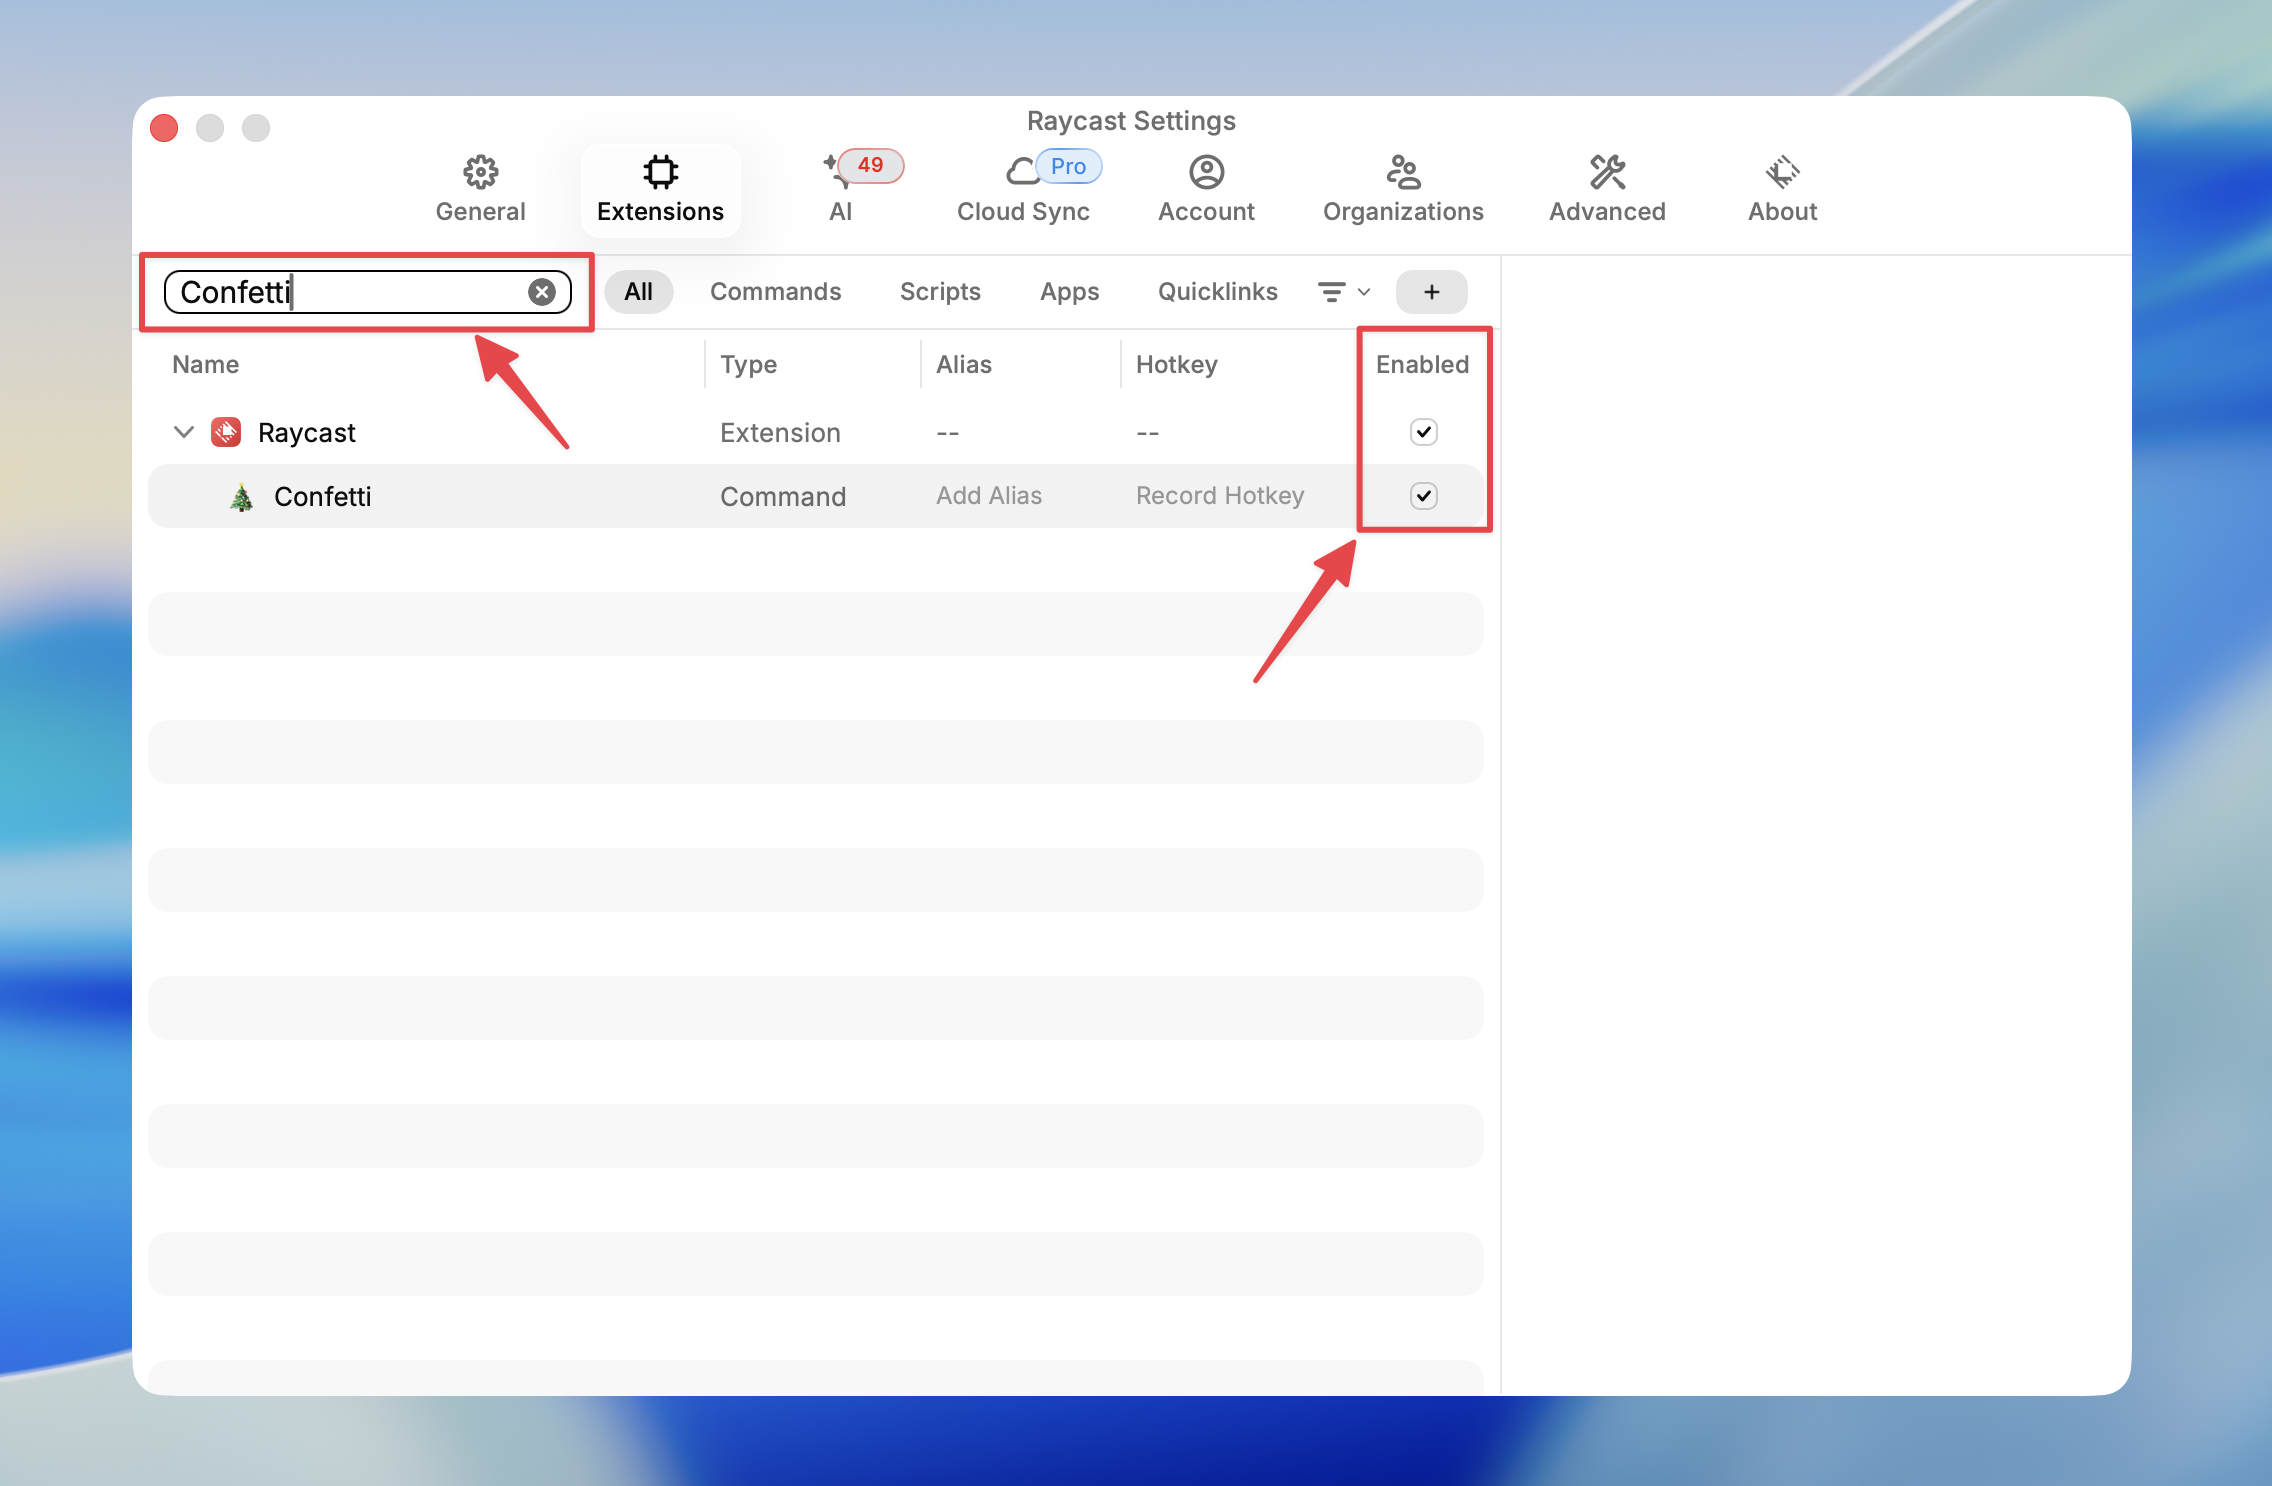Click the plus add button
Viewport: 2272px width, 1486px height.
tap(1431, 292)
